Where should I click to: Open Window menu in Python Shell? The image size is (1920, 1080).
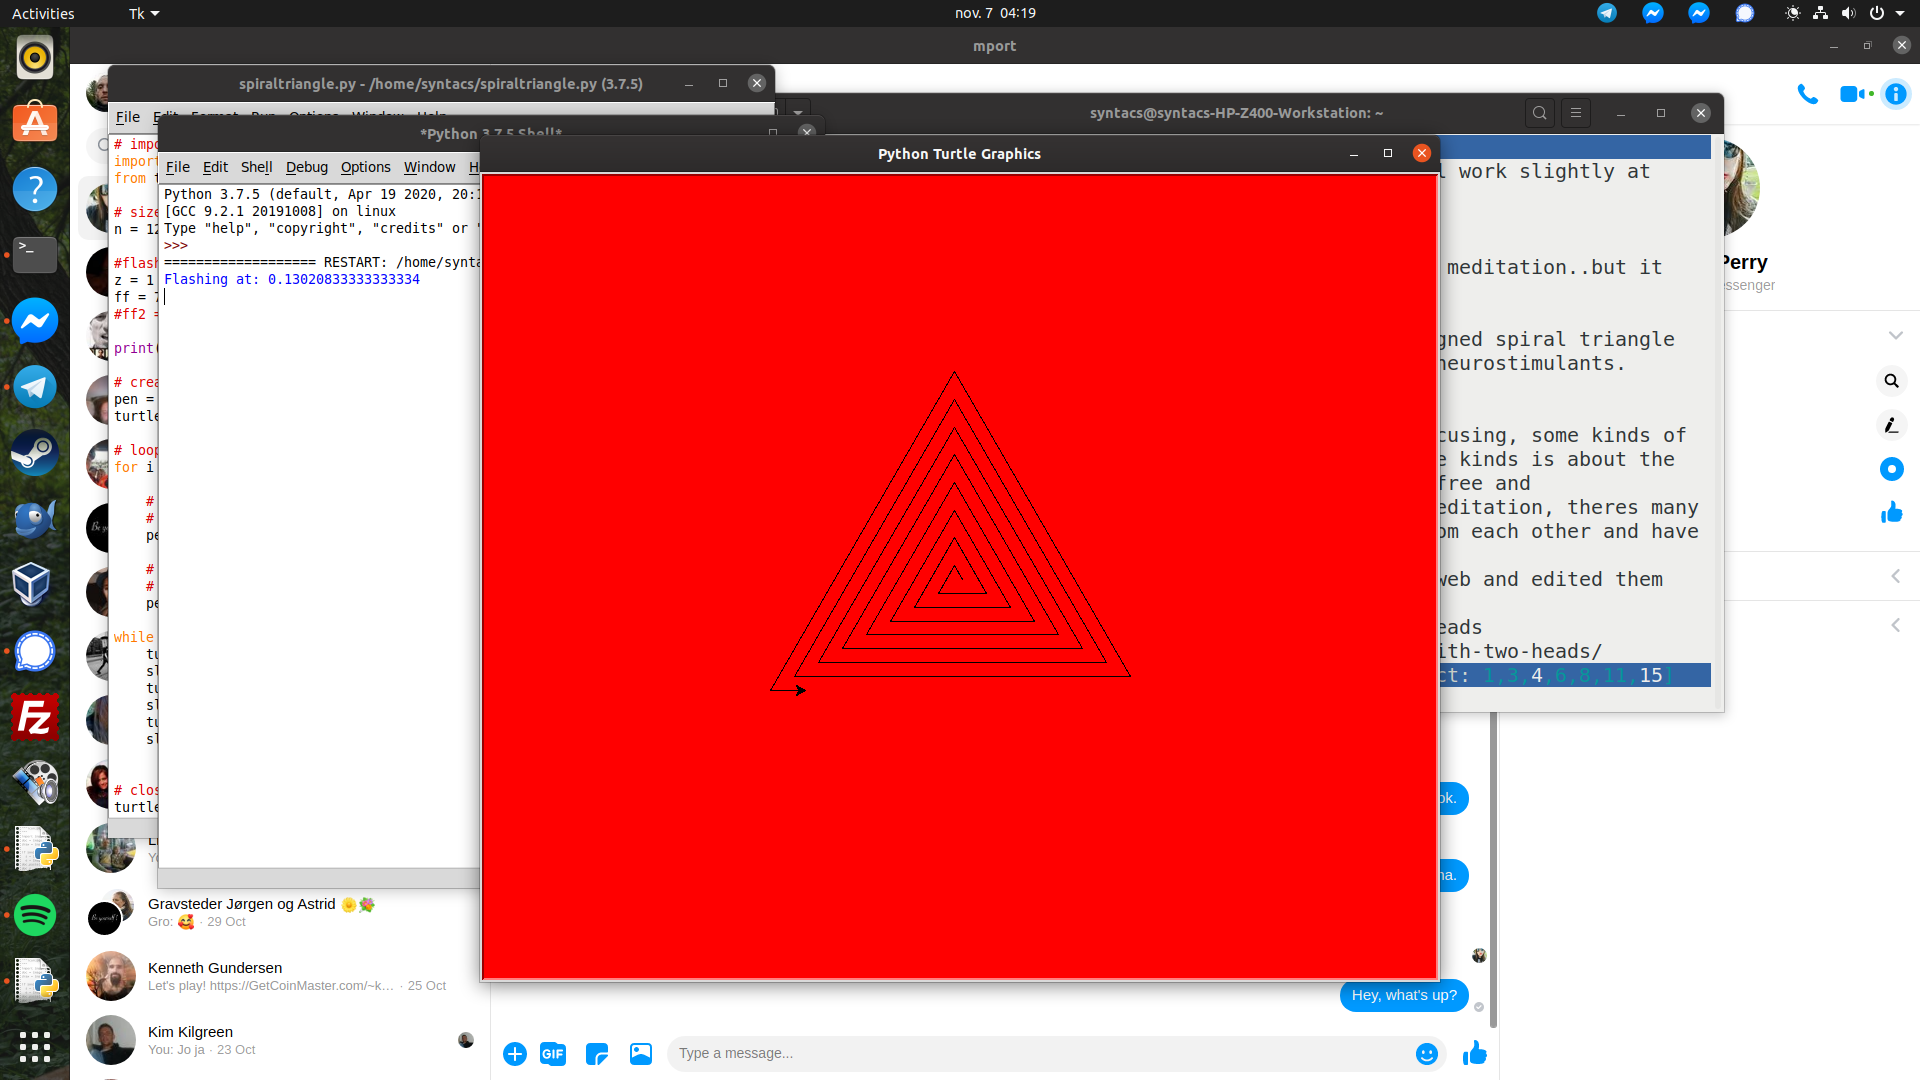click(x=429, y=167)
